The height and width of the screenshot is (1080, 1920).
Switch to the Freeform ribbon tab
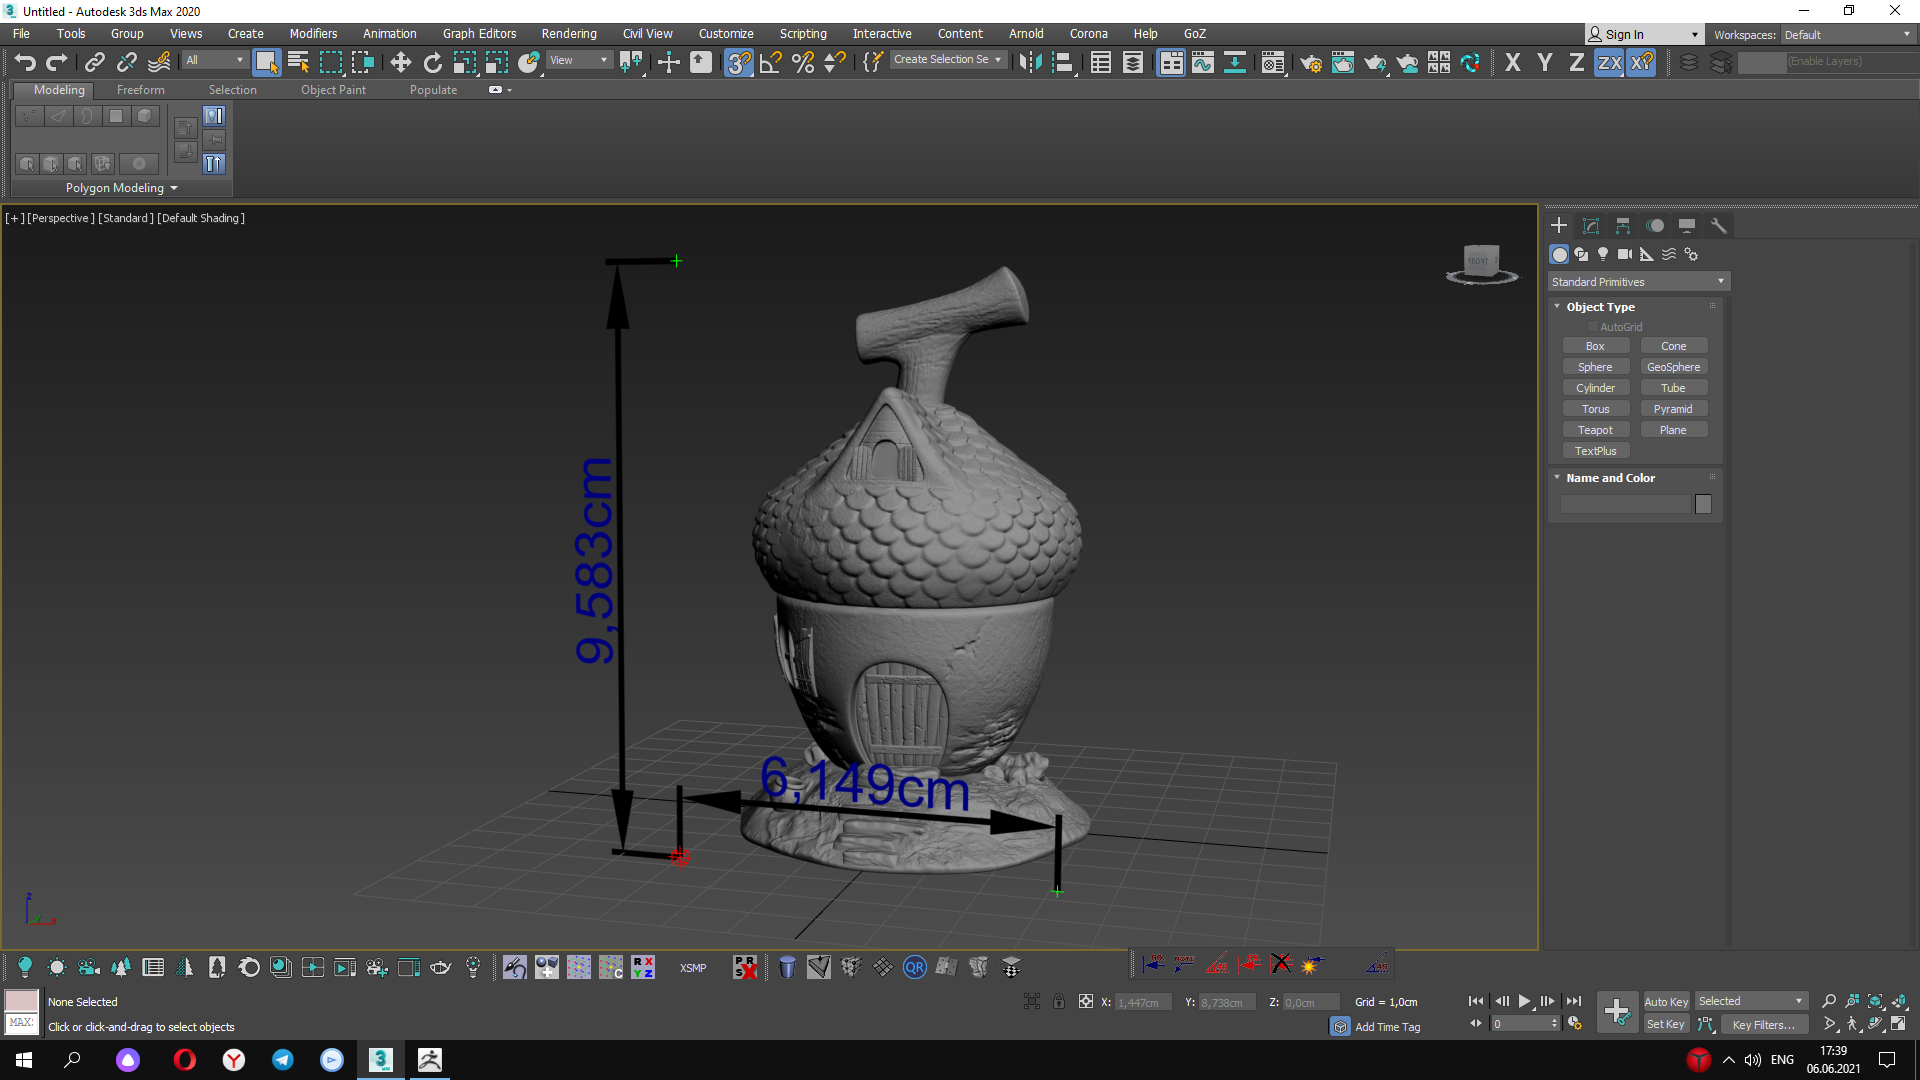pyautogui.click(x=140, y=90)
